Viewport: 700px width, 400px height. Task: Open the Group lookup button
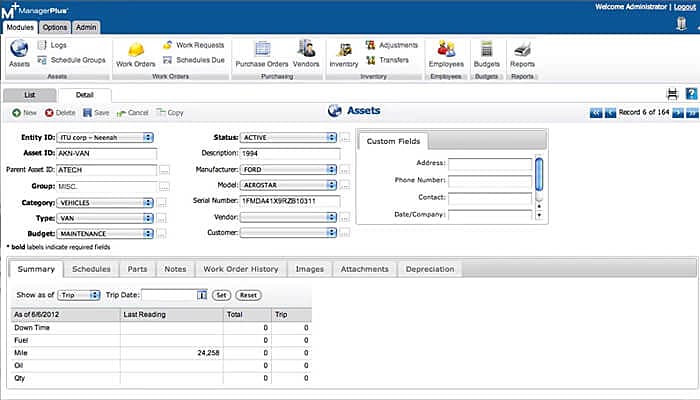click(x=164, y=187)
